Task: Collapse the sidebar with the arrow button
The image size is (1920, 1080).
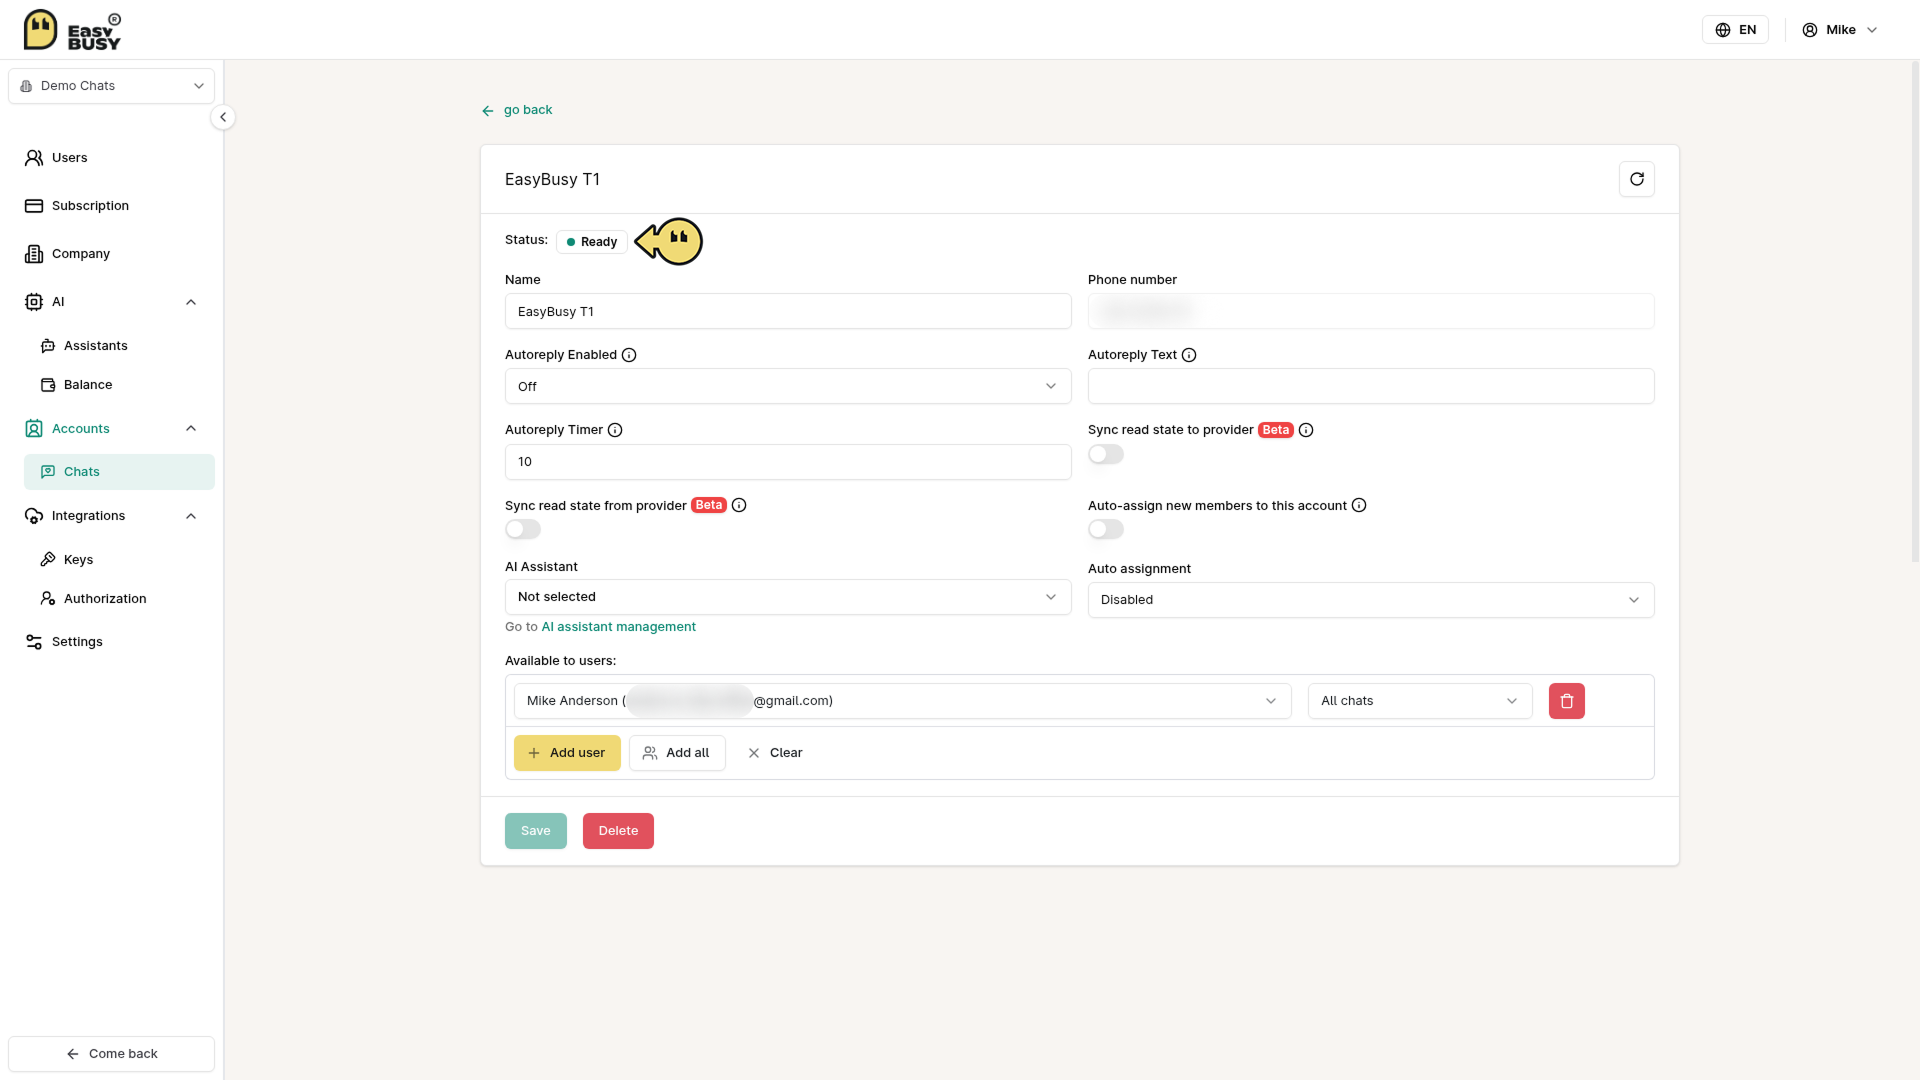Action: tap(223, 117)
